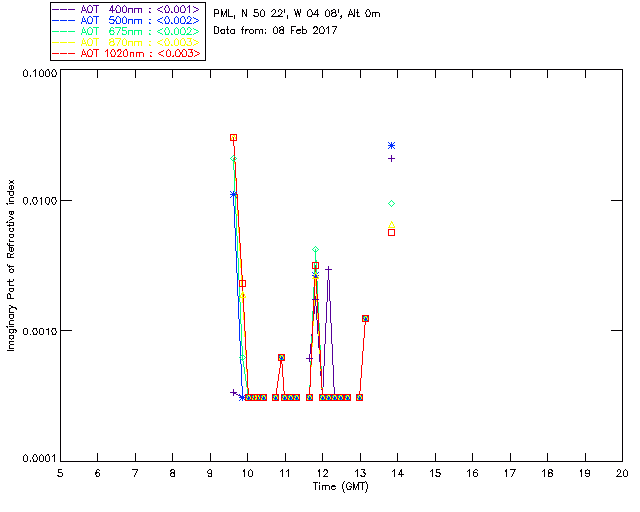
Task: Click the AOT 400nm legend entry
Action: (126, 9)
